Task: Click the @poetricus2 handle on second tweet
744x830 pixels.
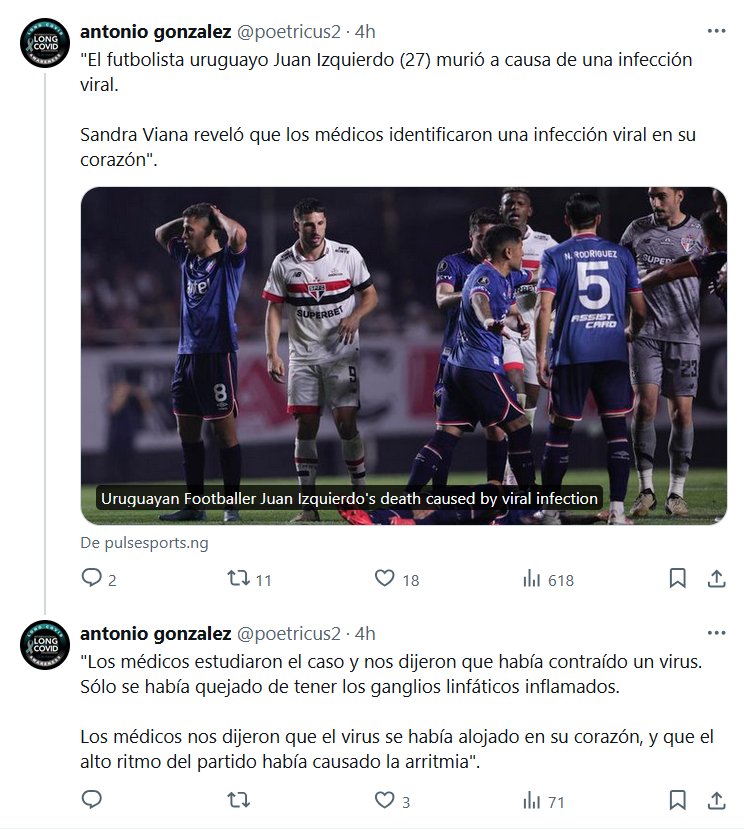Action: (288, 634)
